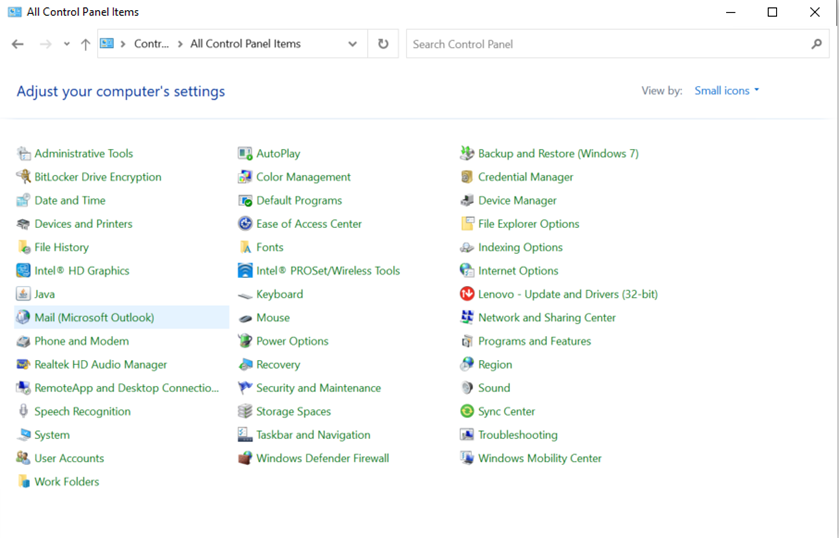The image size is (839, 538).
Task: Expand the address bar history dropdown
Action: 353,44
